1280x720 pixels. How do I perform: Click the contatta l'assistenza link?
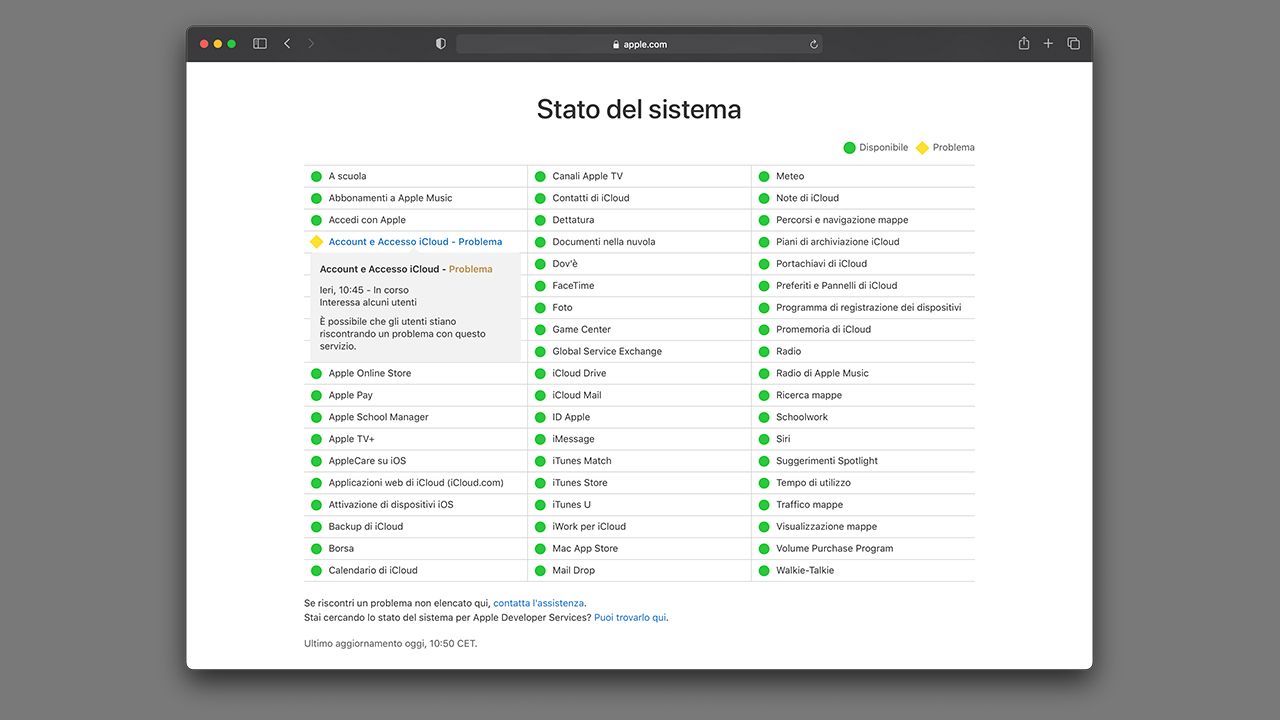(538, 603)
